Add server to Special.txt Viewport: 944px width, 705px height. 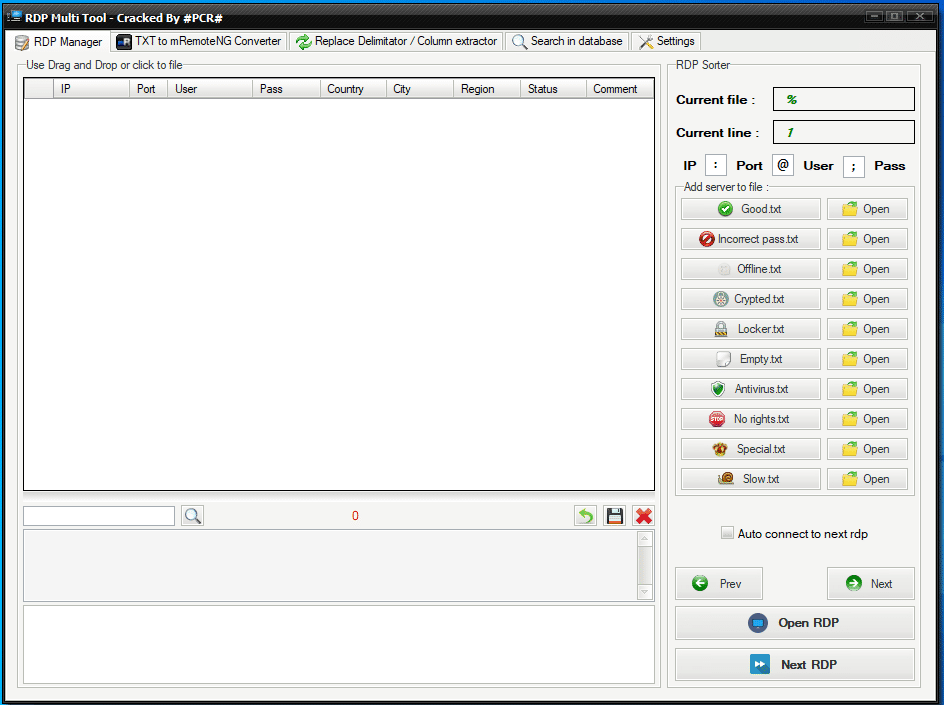point(750,449)
